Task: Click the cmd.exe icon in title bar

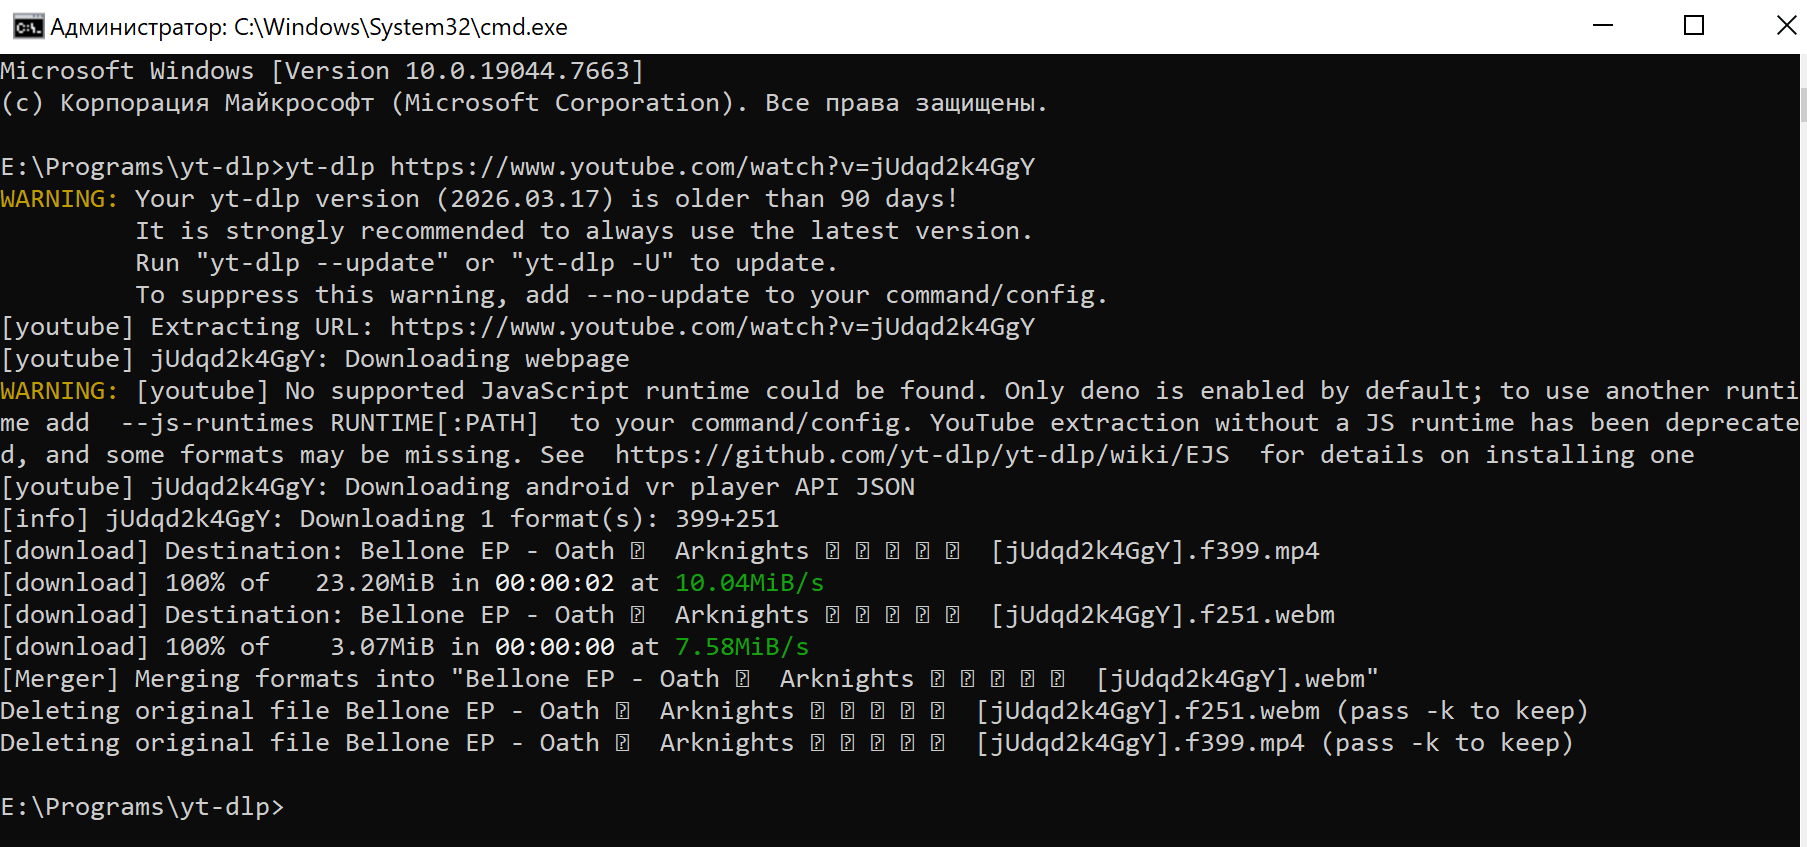Action: (28, 26)
